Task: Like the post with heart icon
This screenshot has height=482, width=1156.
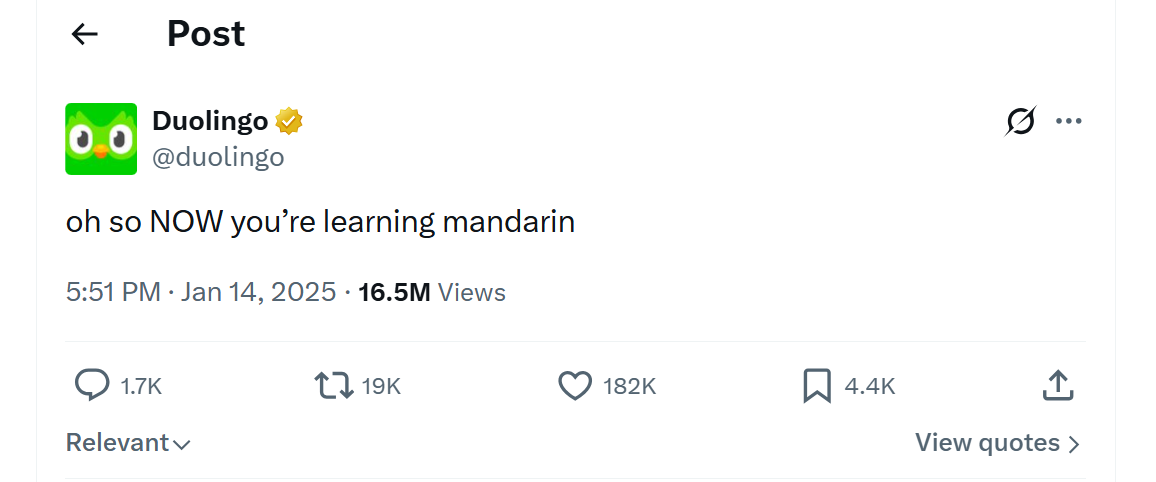Action: click(575, 385)
